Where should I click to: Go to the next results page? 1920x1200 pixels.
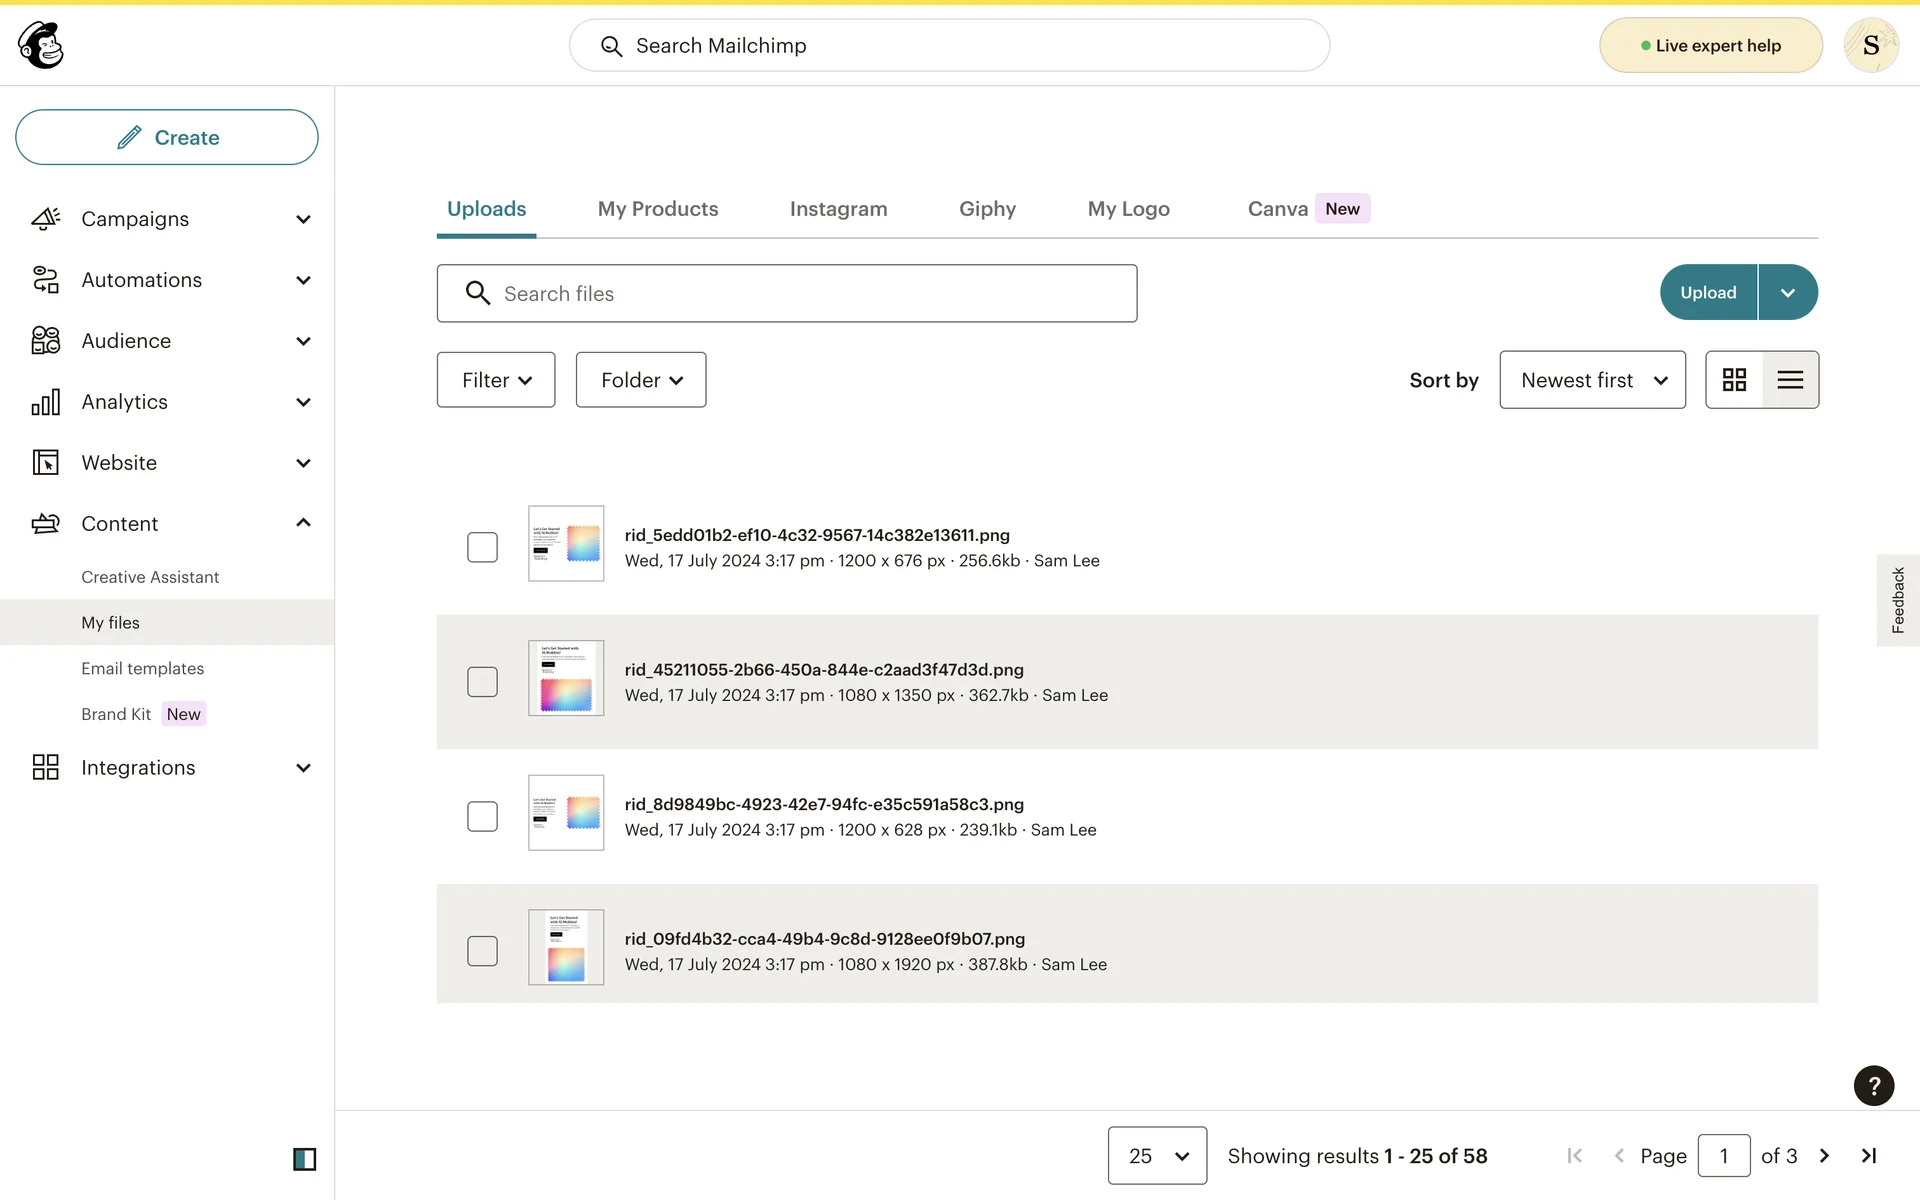point(1824,1156)
